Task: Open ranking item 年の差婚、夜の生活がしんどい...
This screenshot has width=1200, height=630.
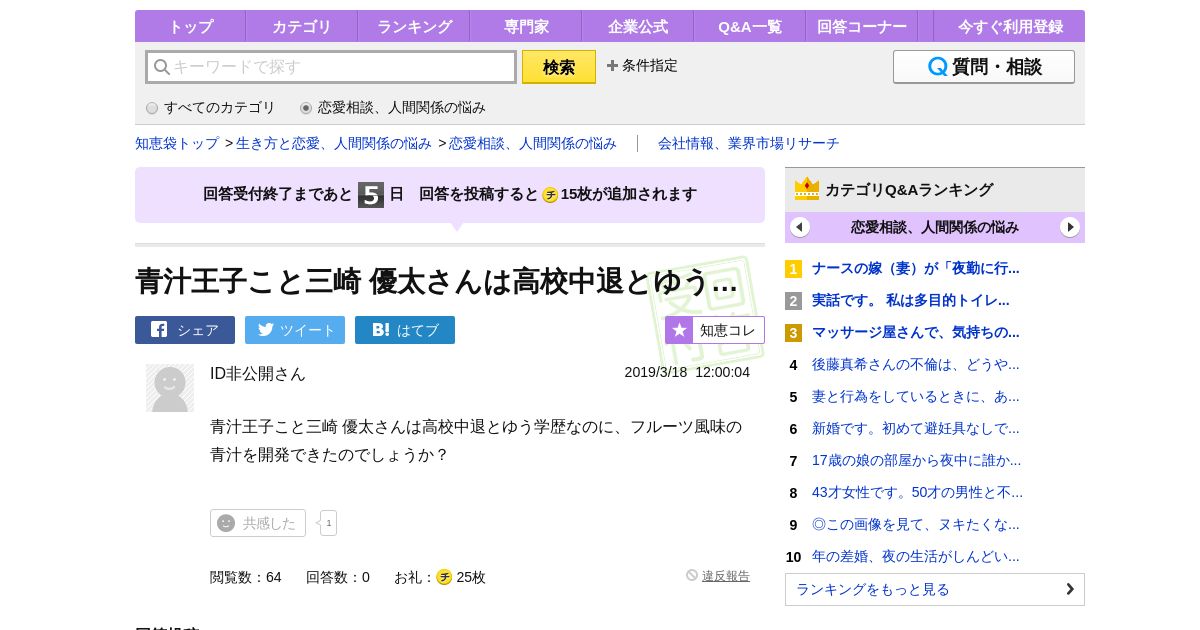Action: 916,556
